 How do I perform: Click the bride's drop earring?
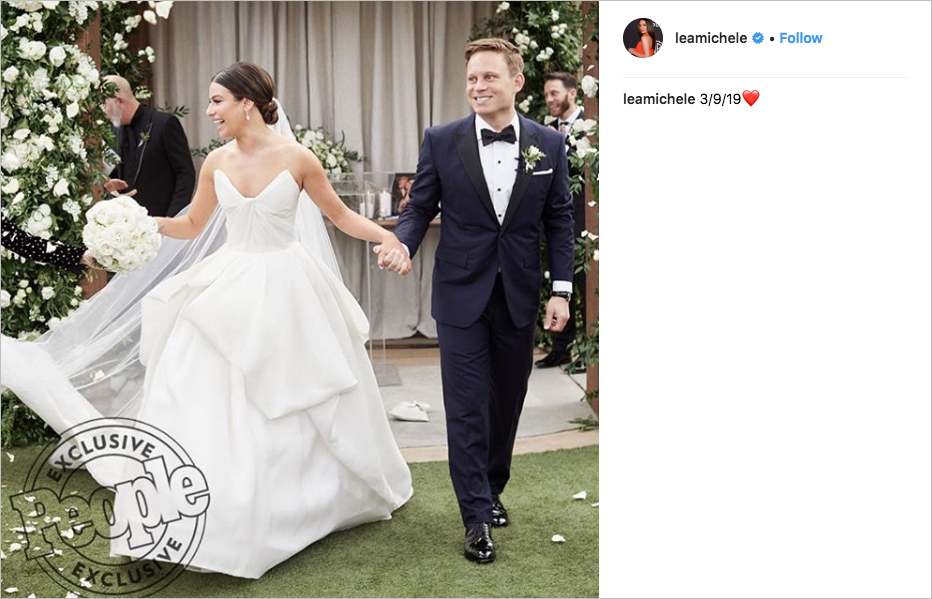coord(247,114)
